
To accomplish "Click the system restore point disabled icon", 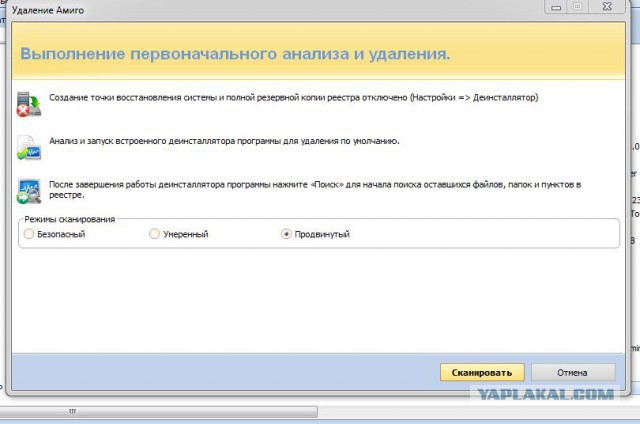I will (29, 104).
